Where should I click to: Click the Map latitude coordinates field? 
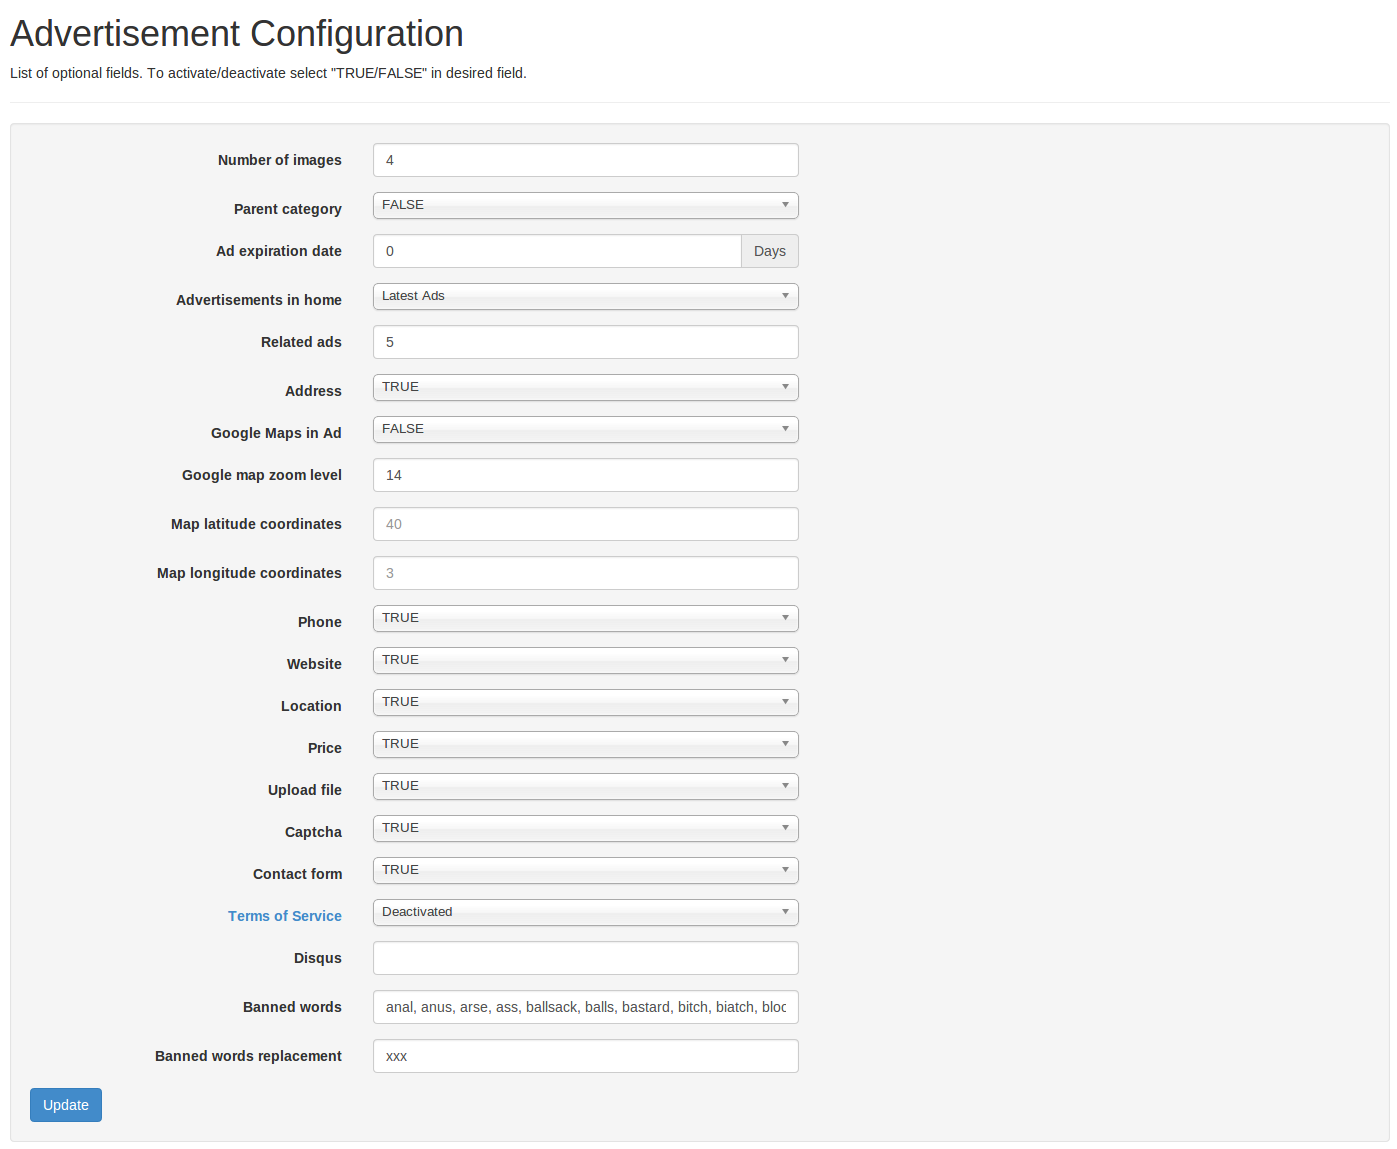click(x=585, y=524)
